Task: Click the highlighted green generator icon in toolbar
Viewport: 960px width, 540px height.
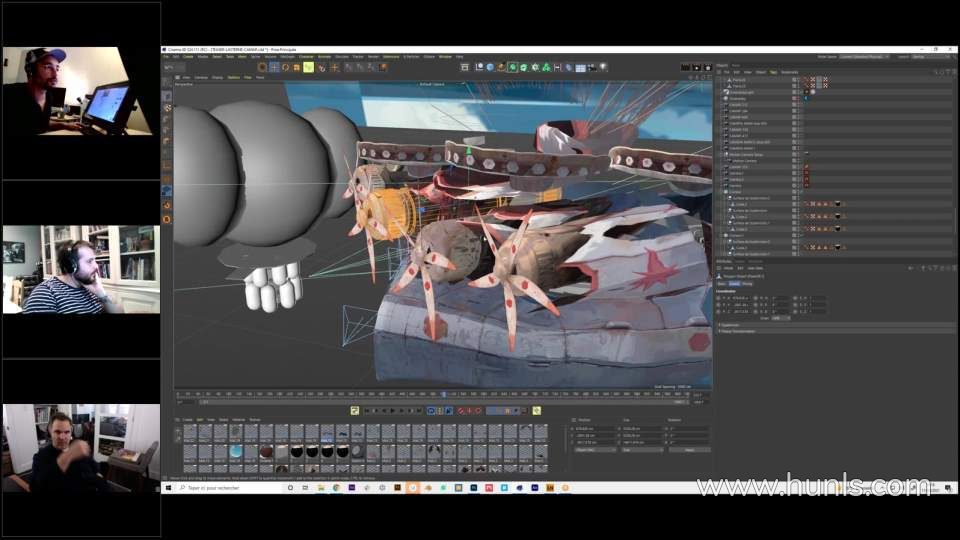Action: tap(512, 67)
